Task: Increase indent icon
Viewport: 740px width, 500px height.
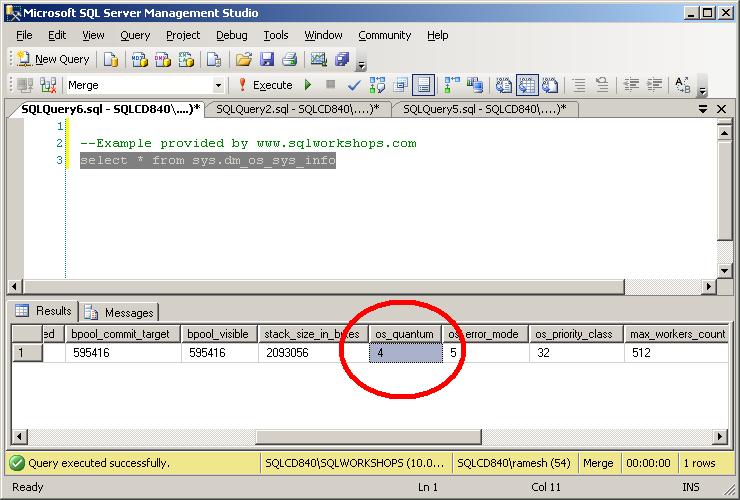Action: click(x=654, y=85)
